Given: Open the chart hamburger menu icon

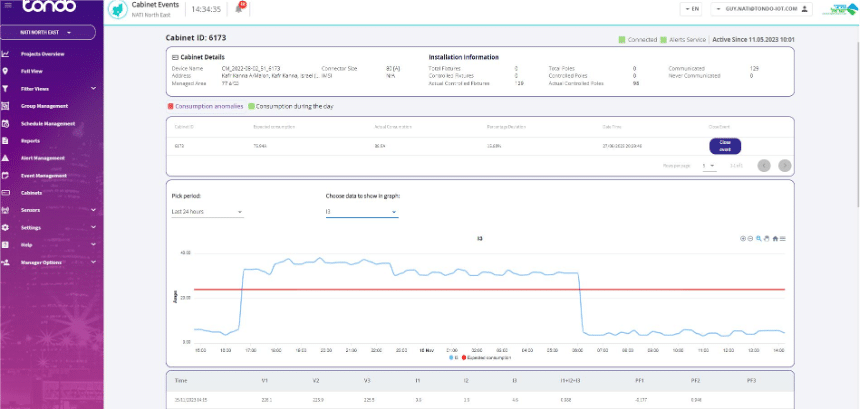Looking at the screenshot, I should coord(783,238).
